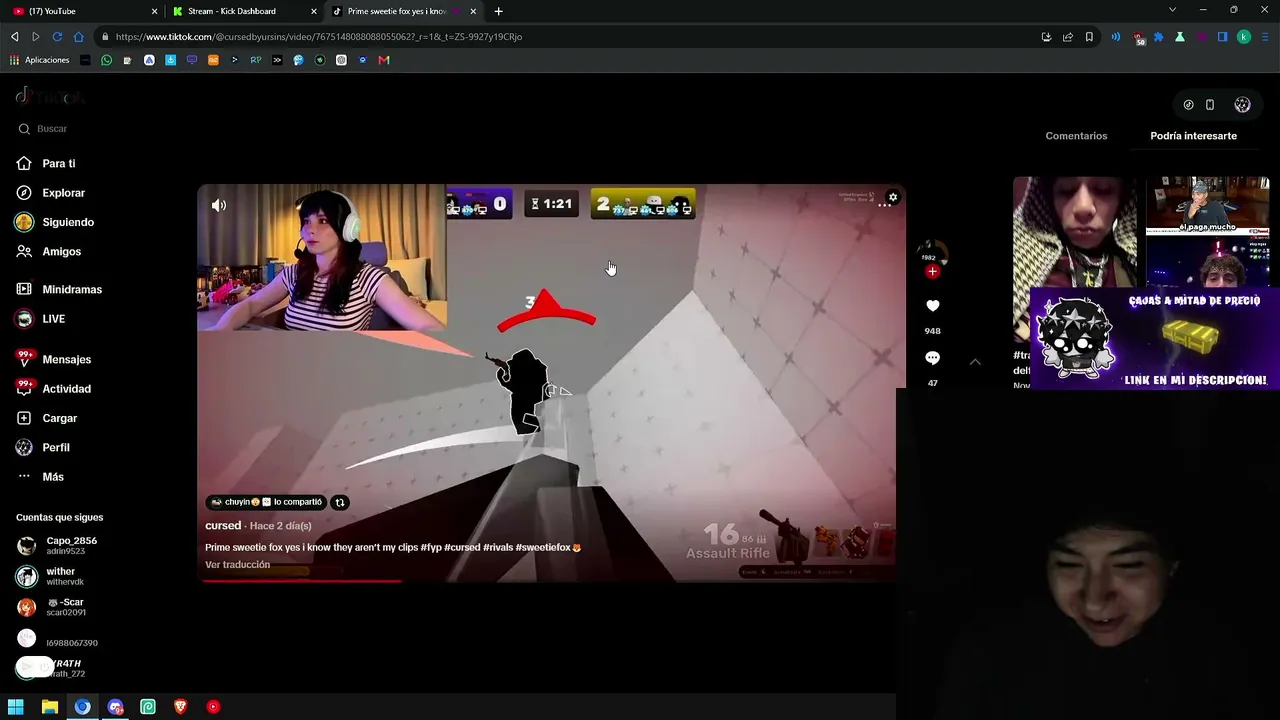Open the repost icon beside chuyin
Screen dimensions: 1280x720
click(x=340, y=502)
